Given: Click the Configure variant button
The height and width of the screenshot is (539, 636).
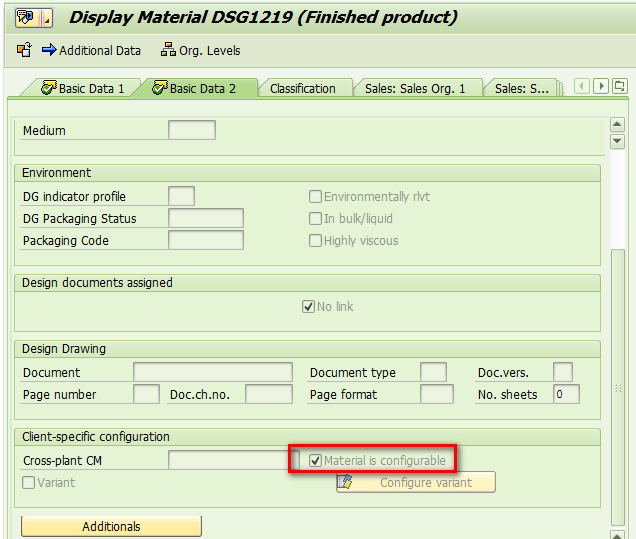Looking at the screenshot, I should click(416, 482).
